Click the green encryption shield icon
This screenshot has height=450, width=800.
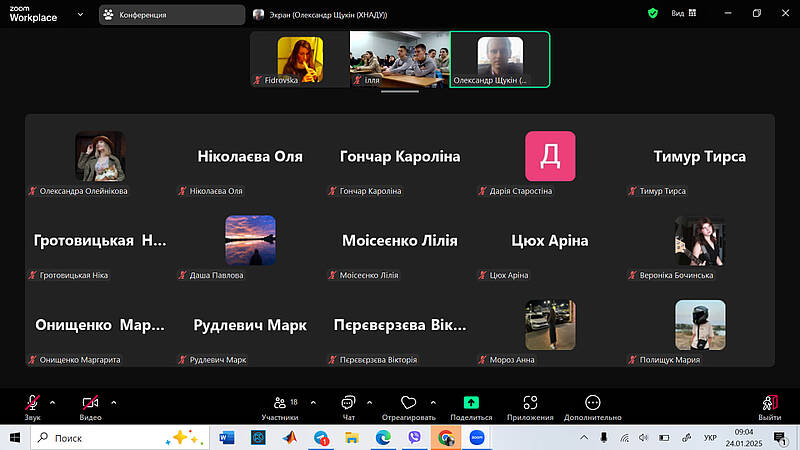click(653, 14)
